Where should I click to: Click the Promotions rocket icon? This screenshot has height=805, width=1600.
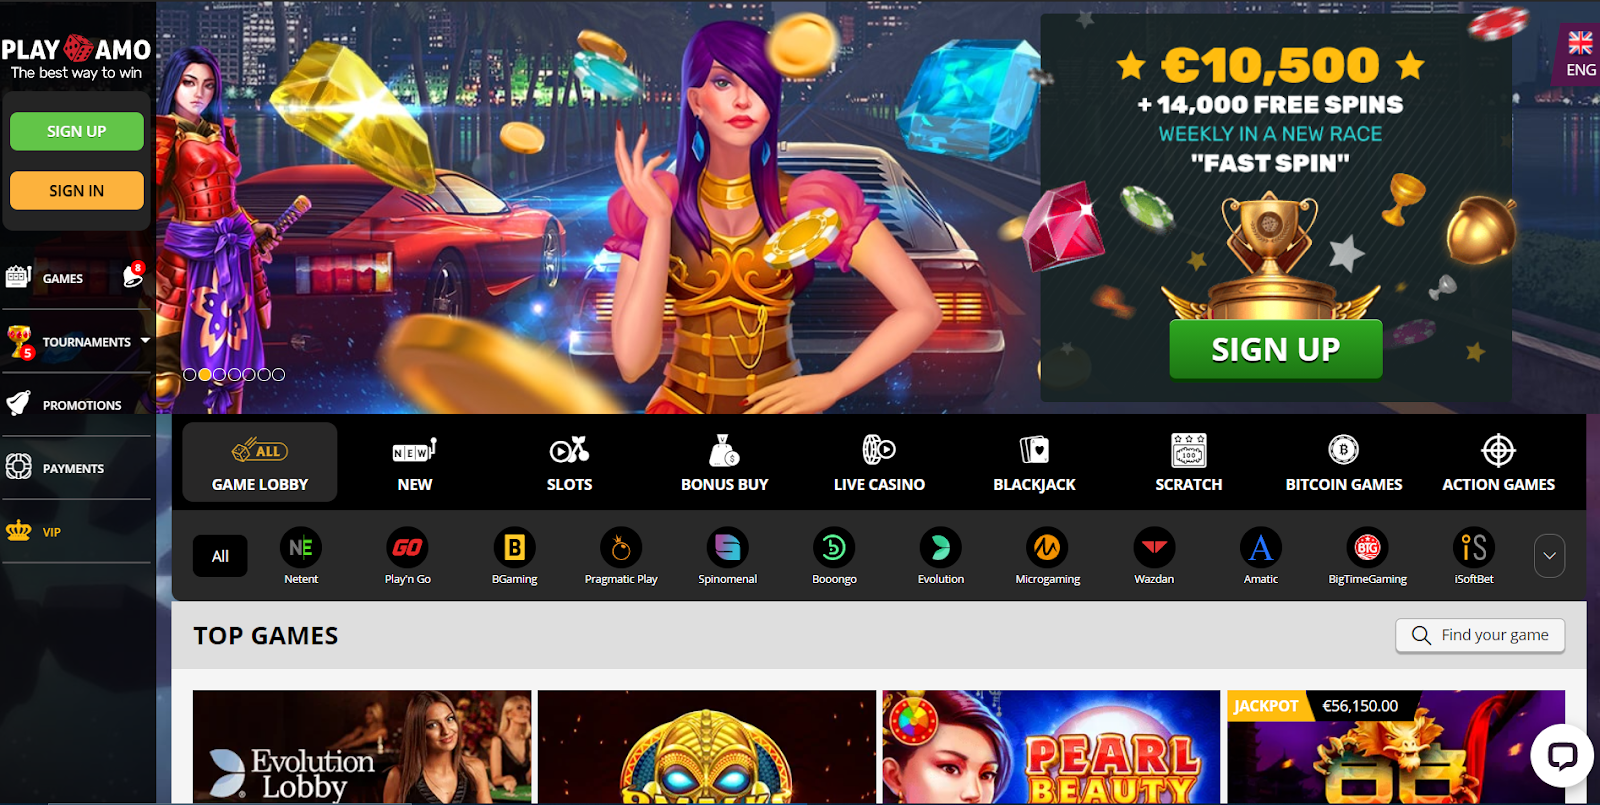19,404
